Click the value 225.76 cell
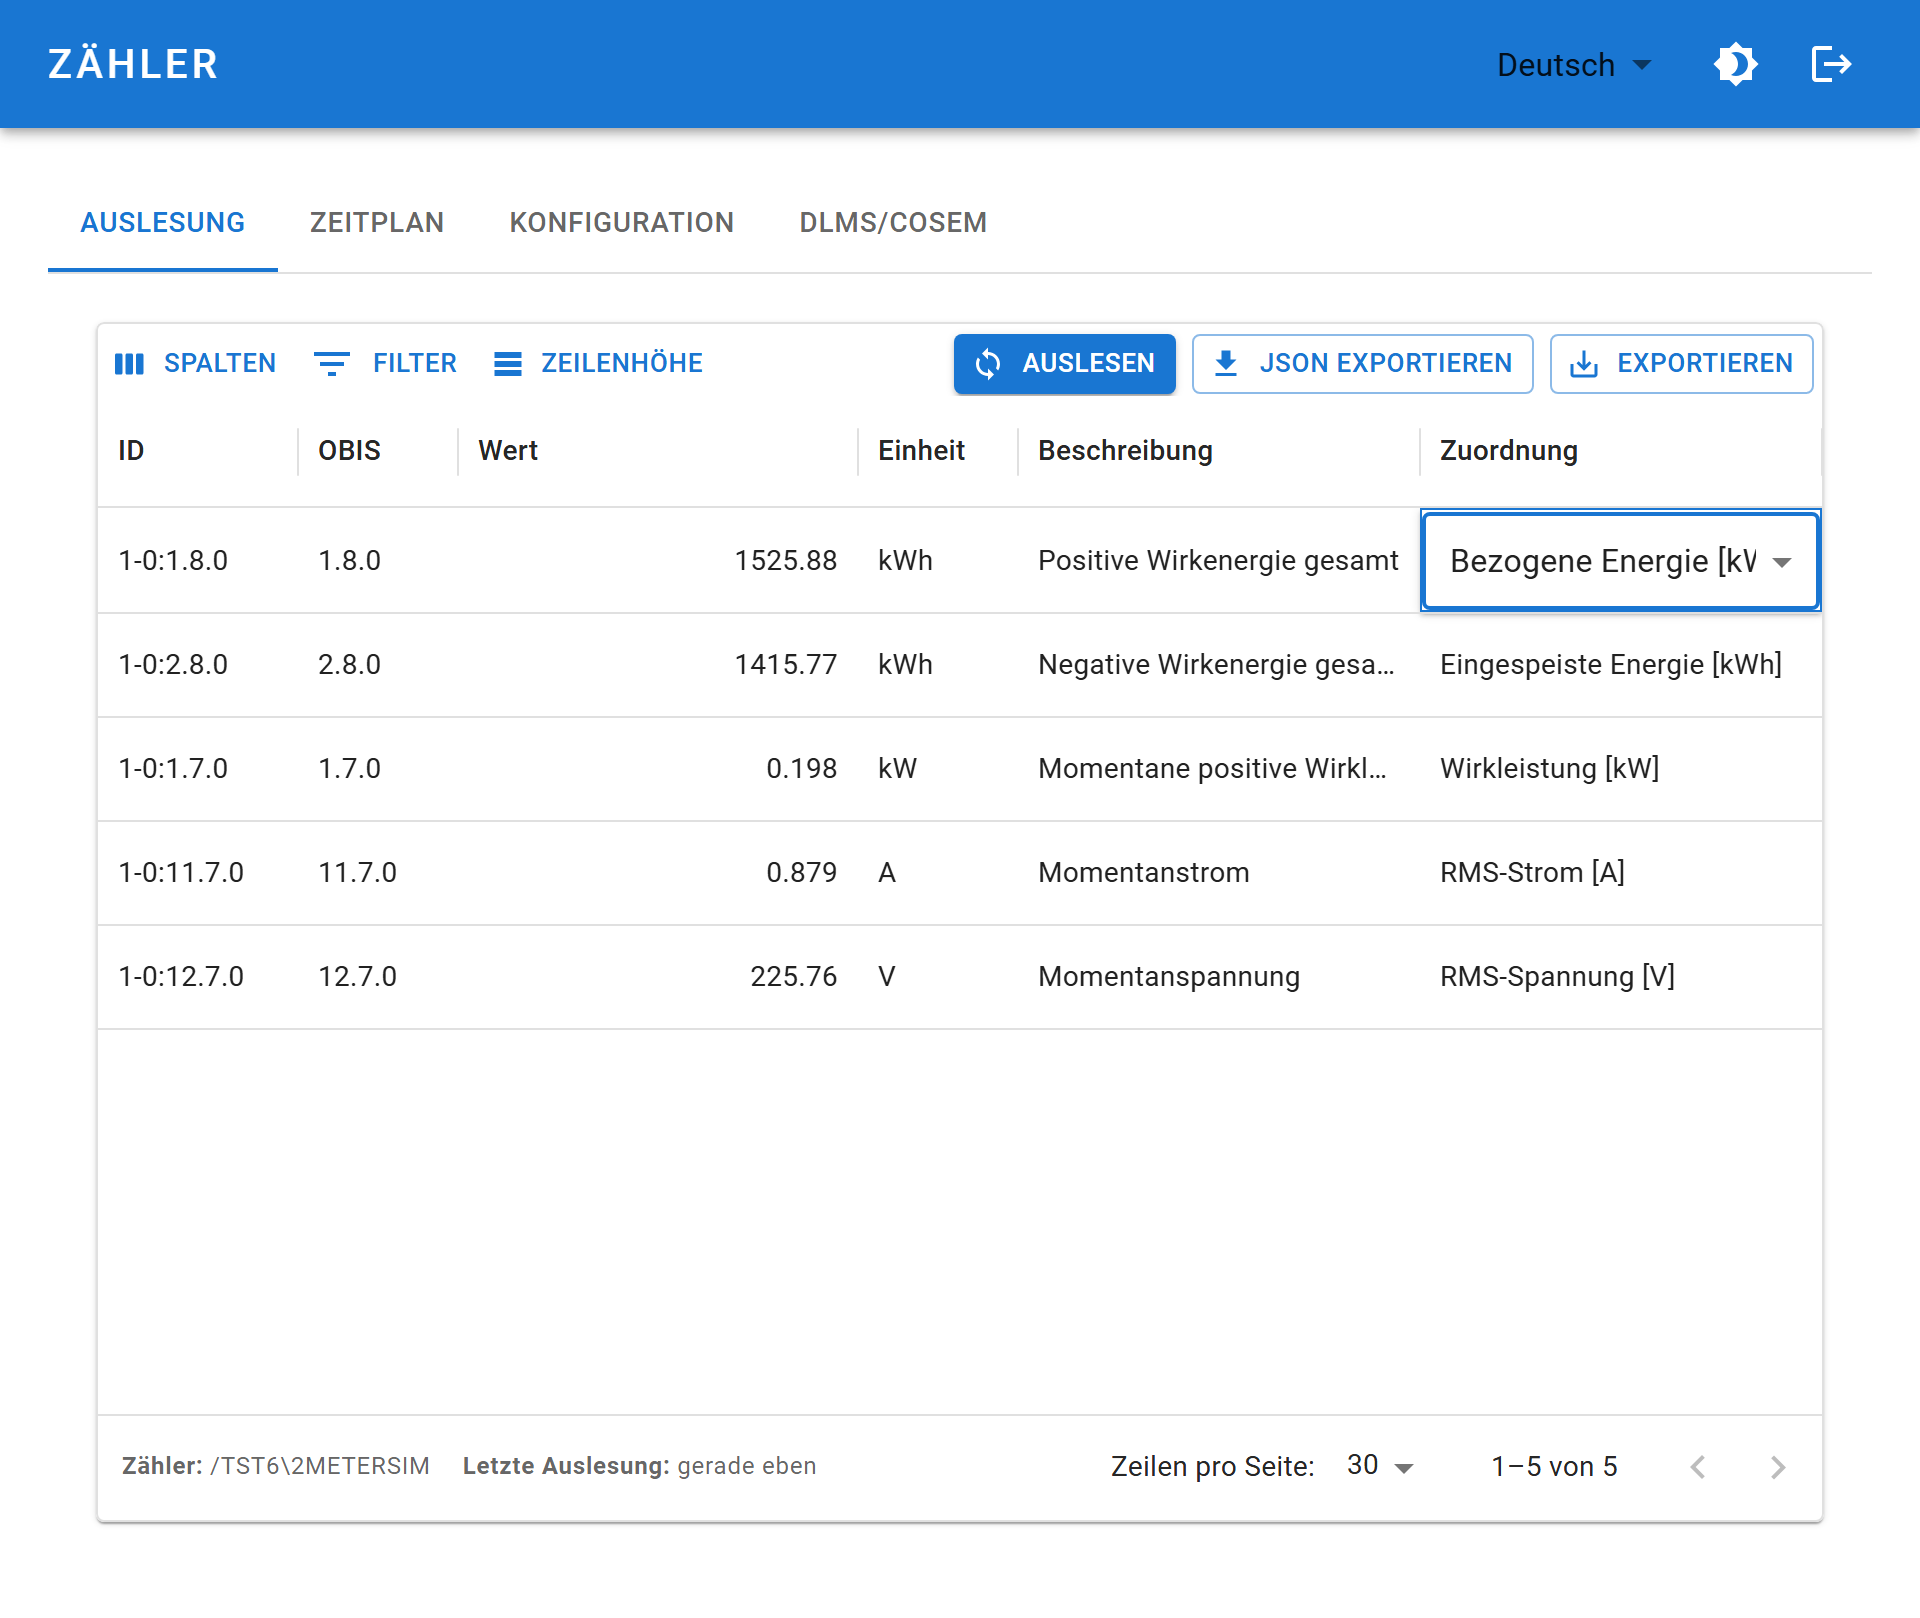This screenshot has width=1920, height=1618. point(658,976)
